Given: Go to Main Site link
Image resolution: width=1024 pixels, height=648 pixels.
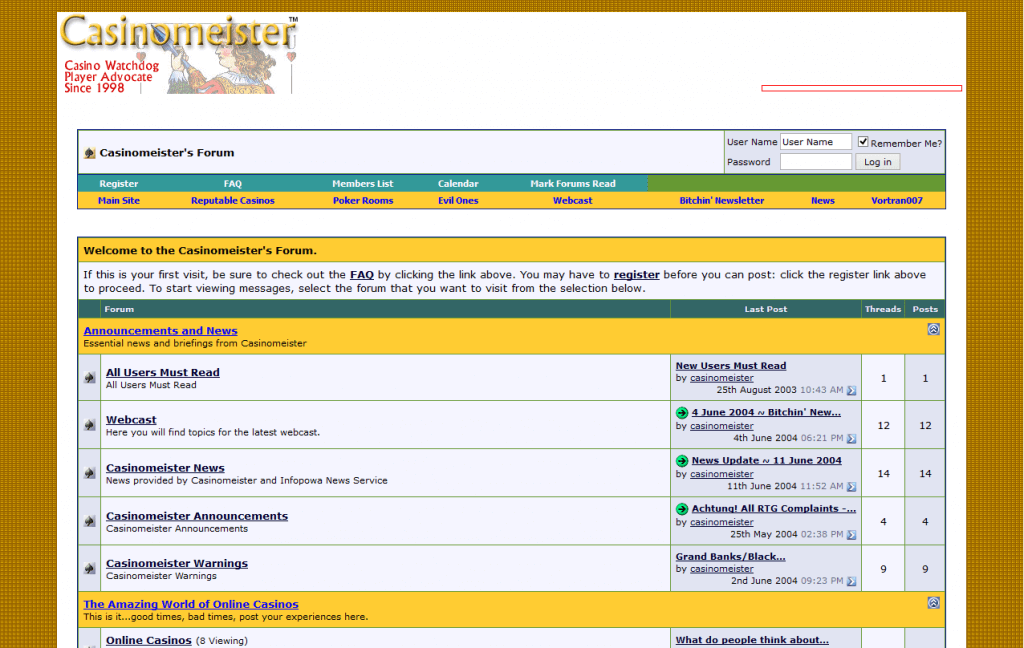Looking at the screenshot, I should (x=119, y=201).
